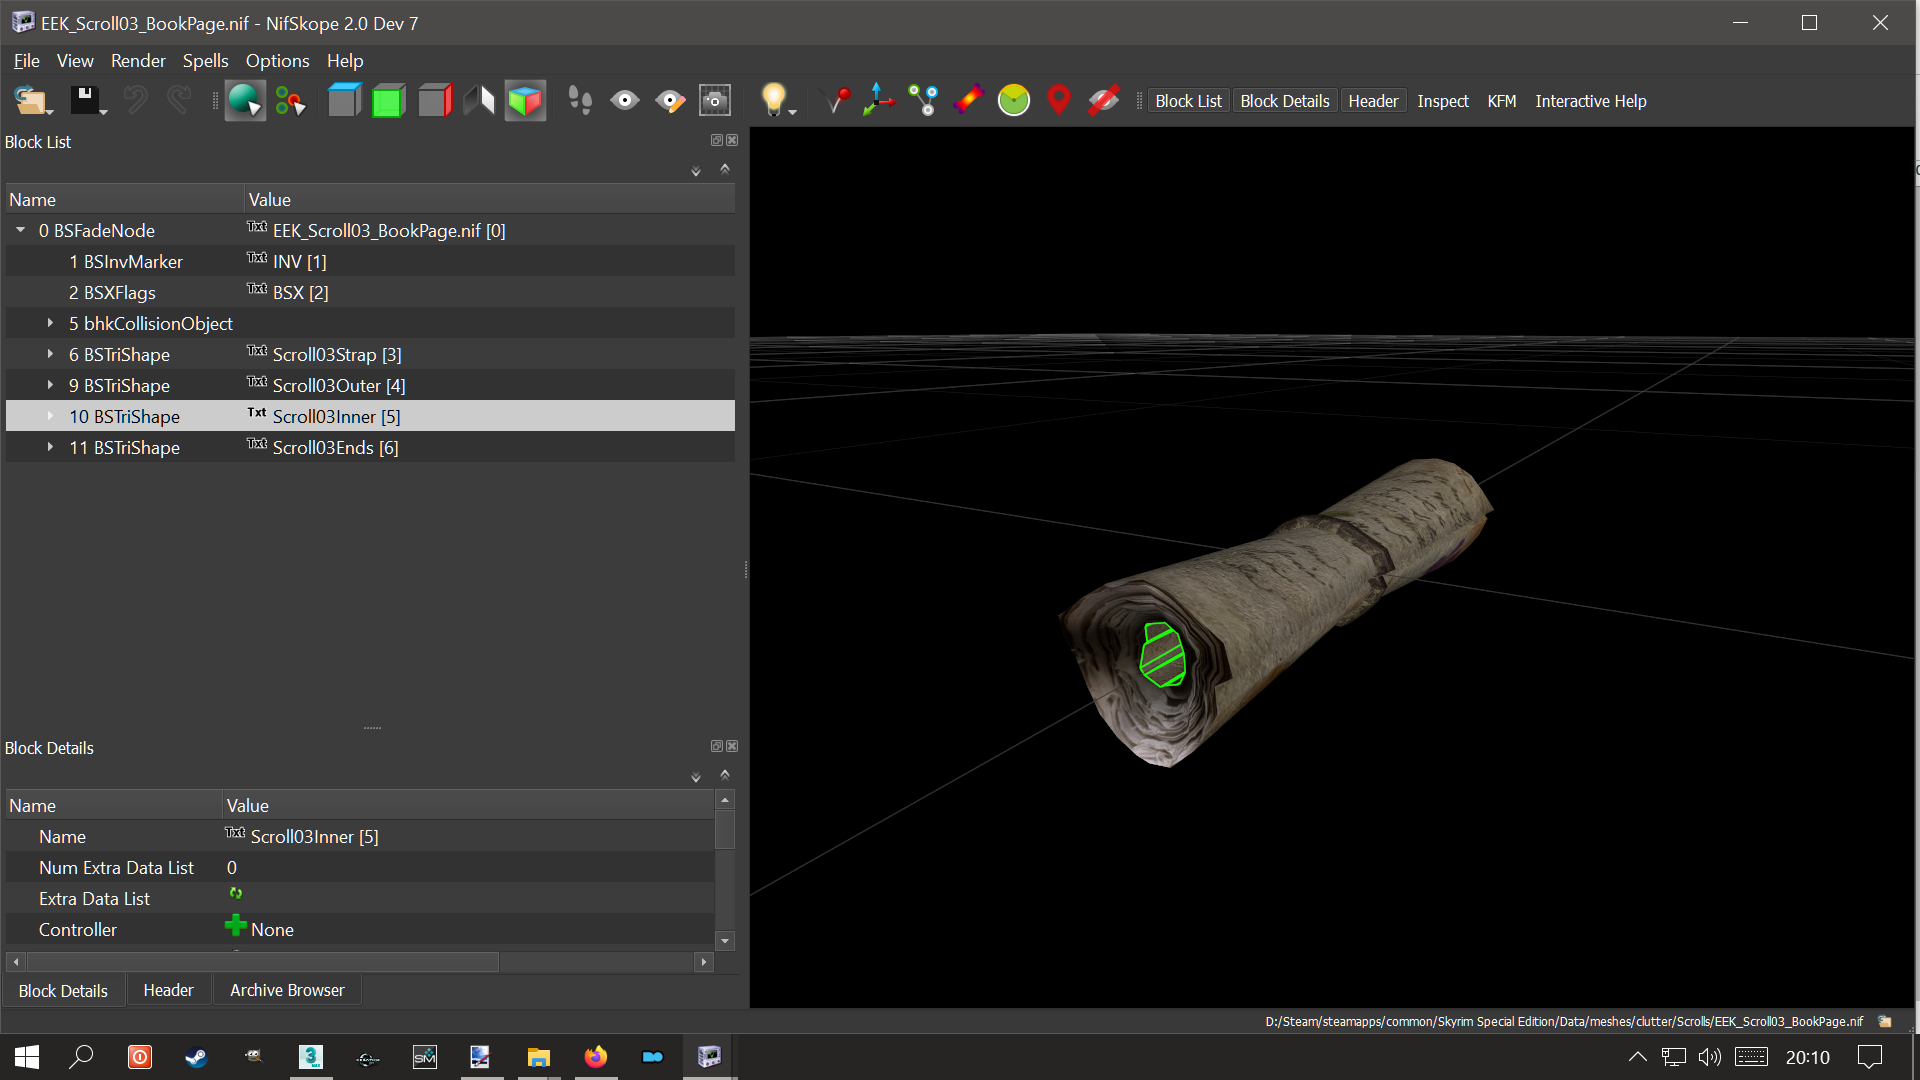Toggle the hidden-eye crossed out icon

pos(1103,100)
